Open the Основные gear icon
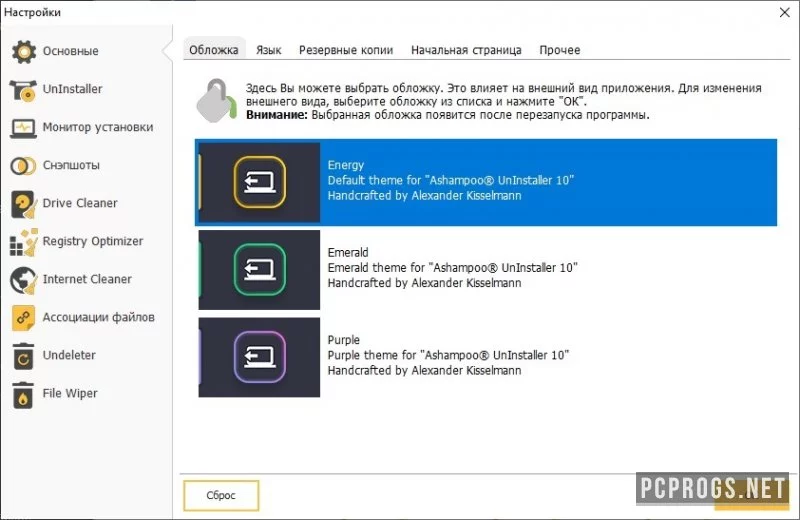The image size is (800, 520). click(x=24, y=52)
